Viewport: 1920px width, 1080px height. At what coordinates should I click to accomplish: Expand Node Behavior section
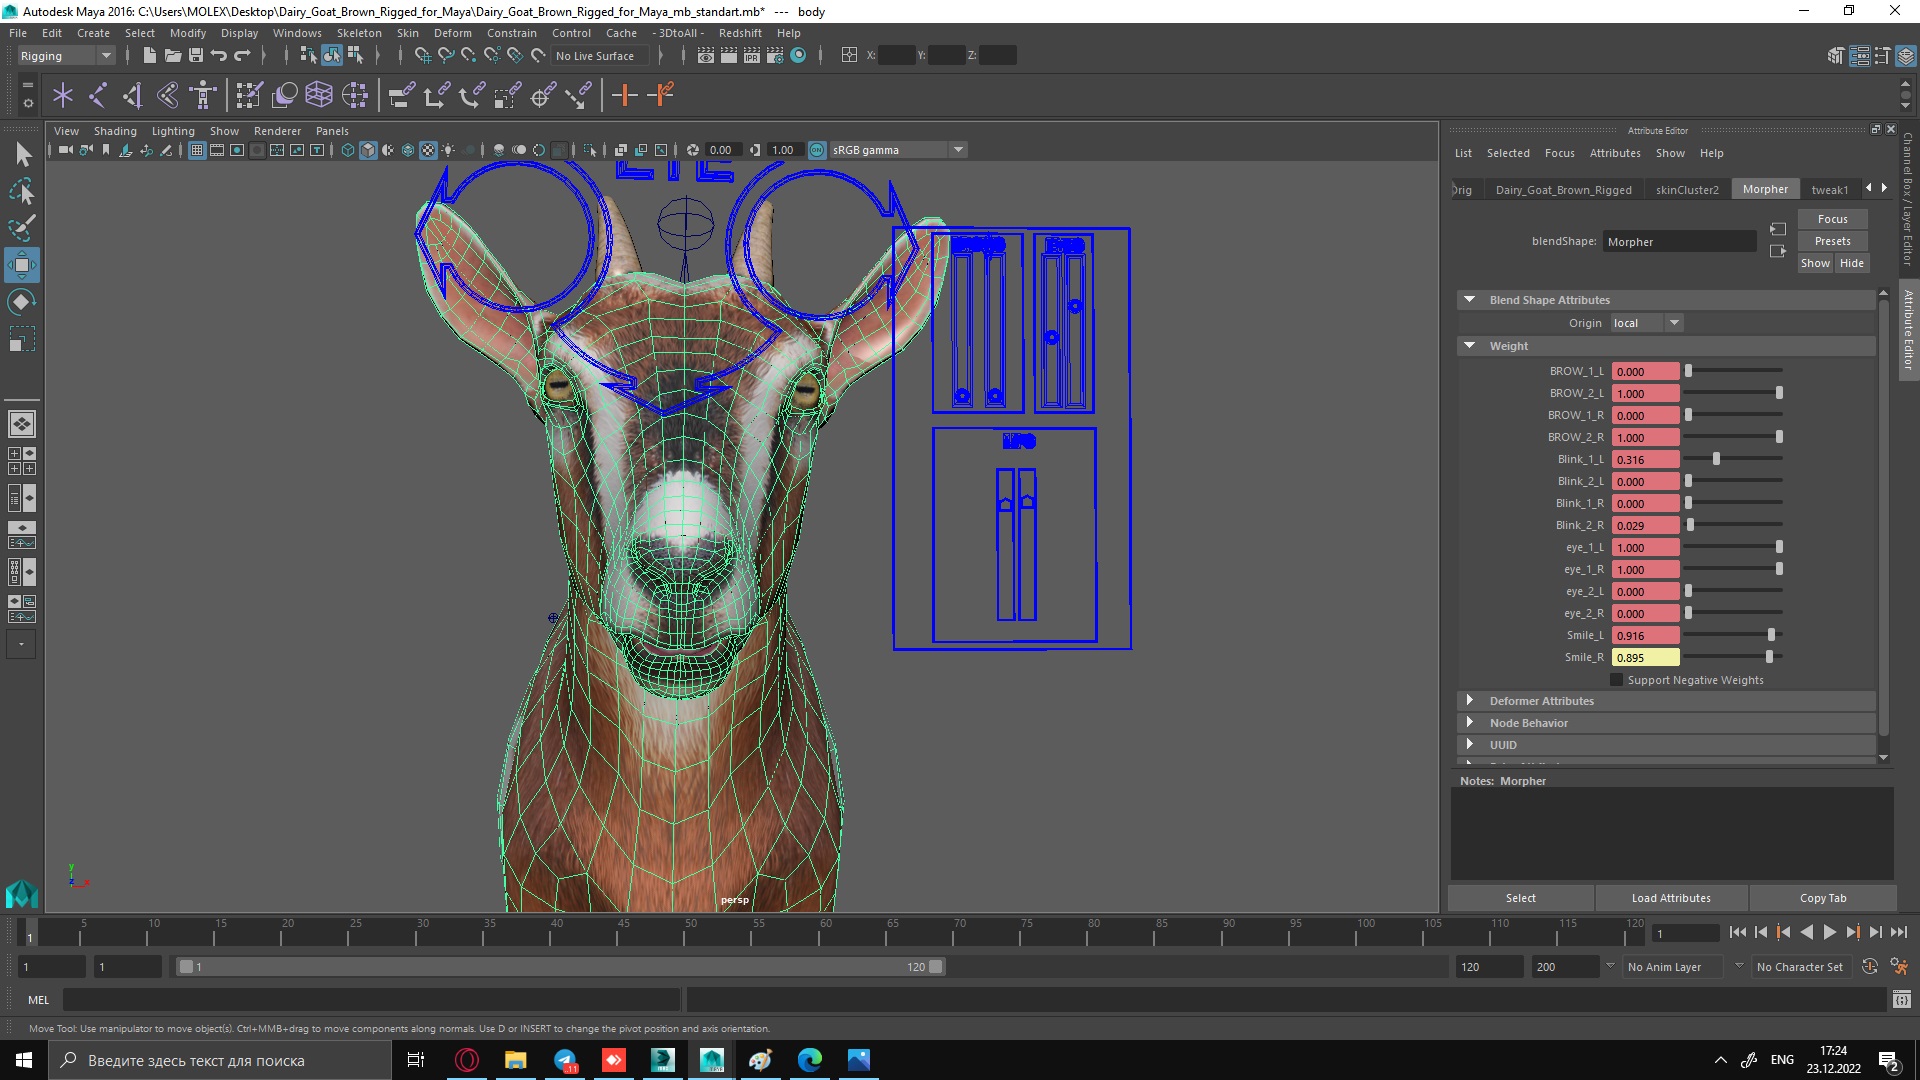point(1469,723)
